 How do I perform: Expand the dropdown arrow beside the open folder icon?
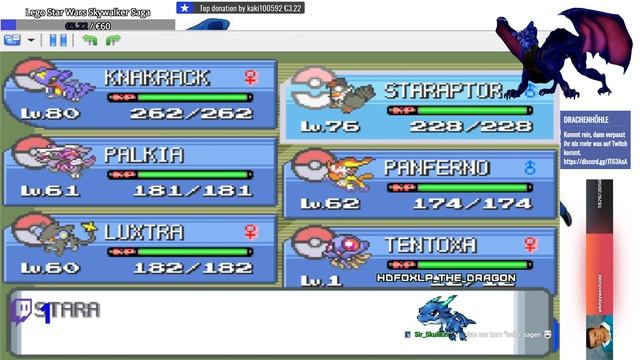(31, 40)
